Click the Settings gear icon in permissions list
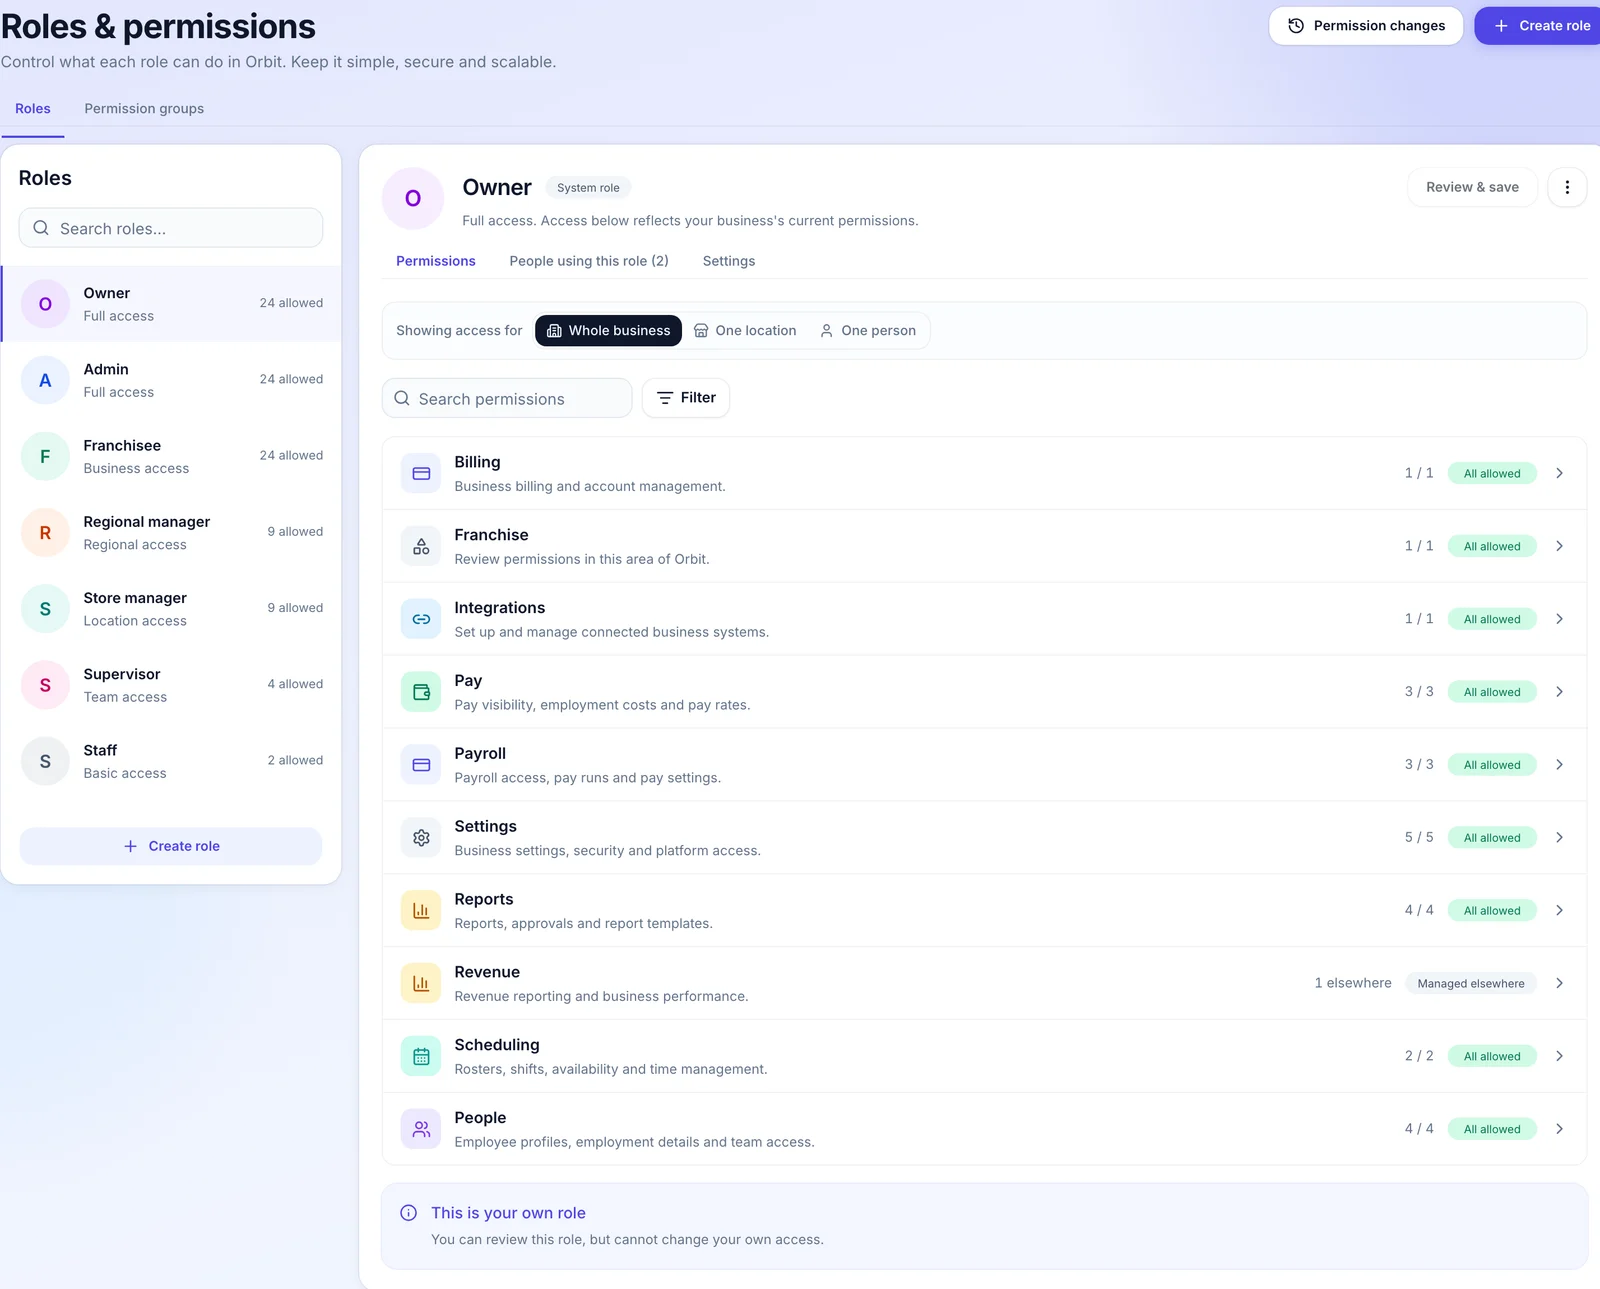Screen dimensions: 1600x1289 pyautogui.click(x=421, y=838)
